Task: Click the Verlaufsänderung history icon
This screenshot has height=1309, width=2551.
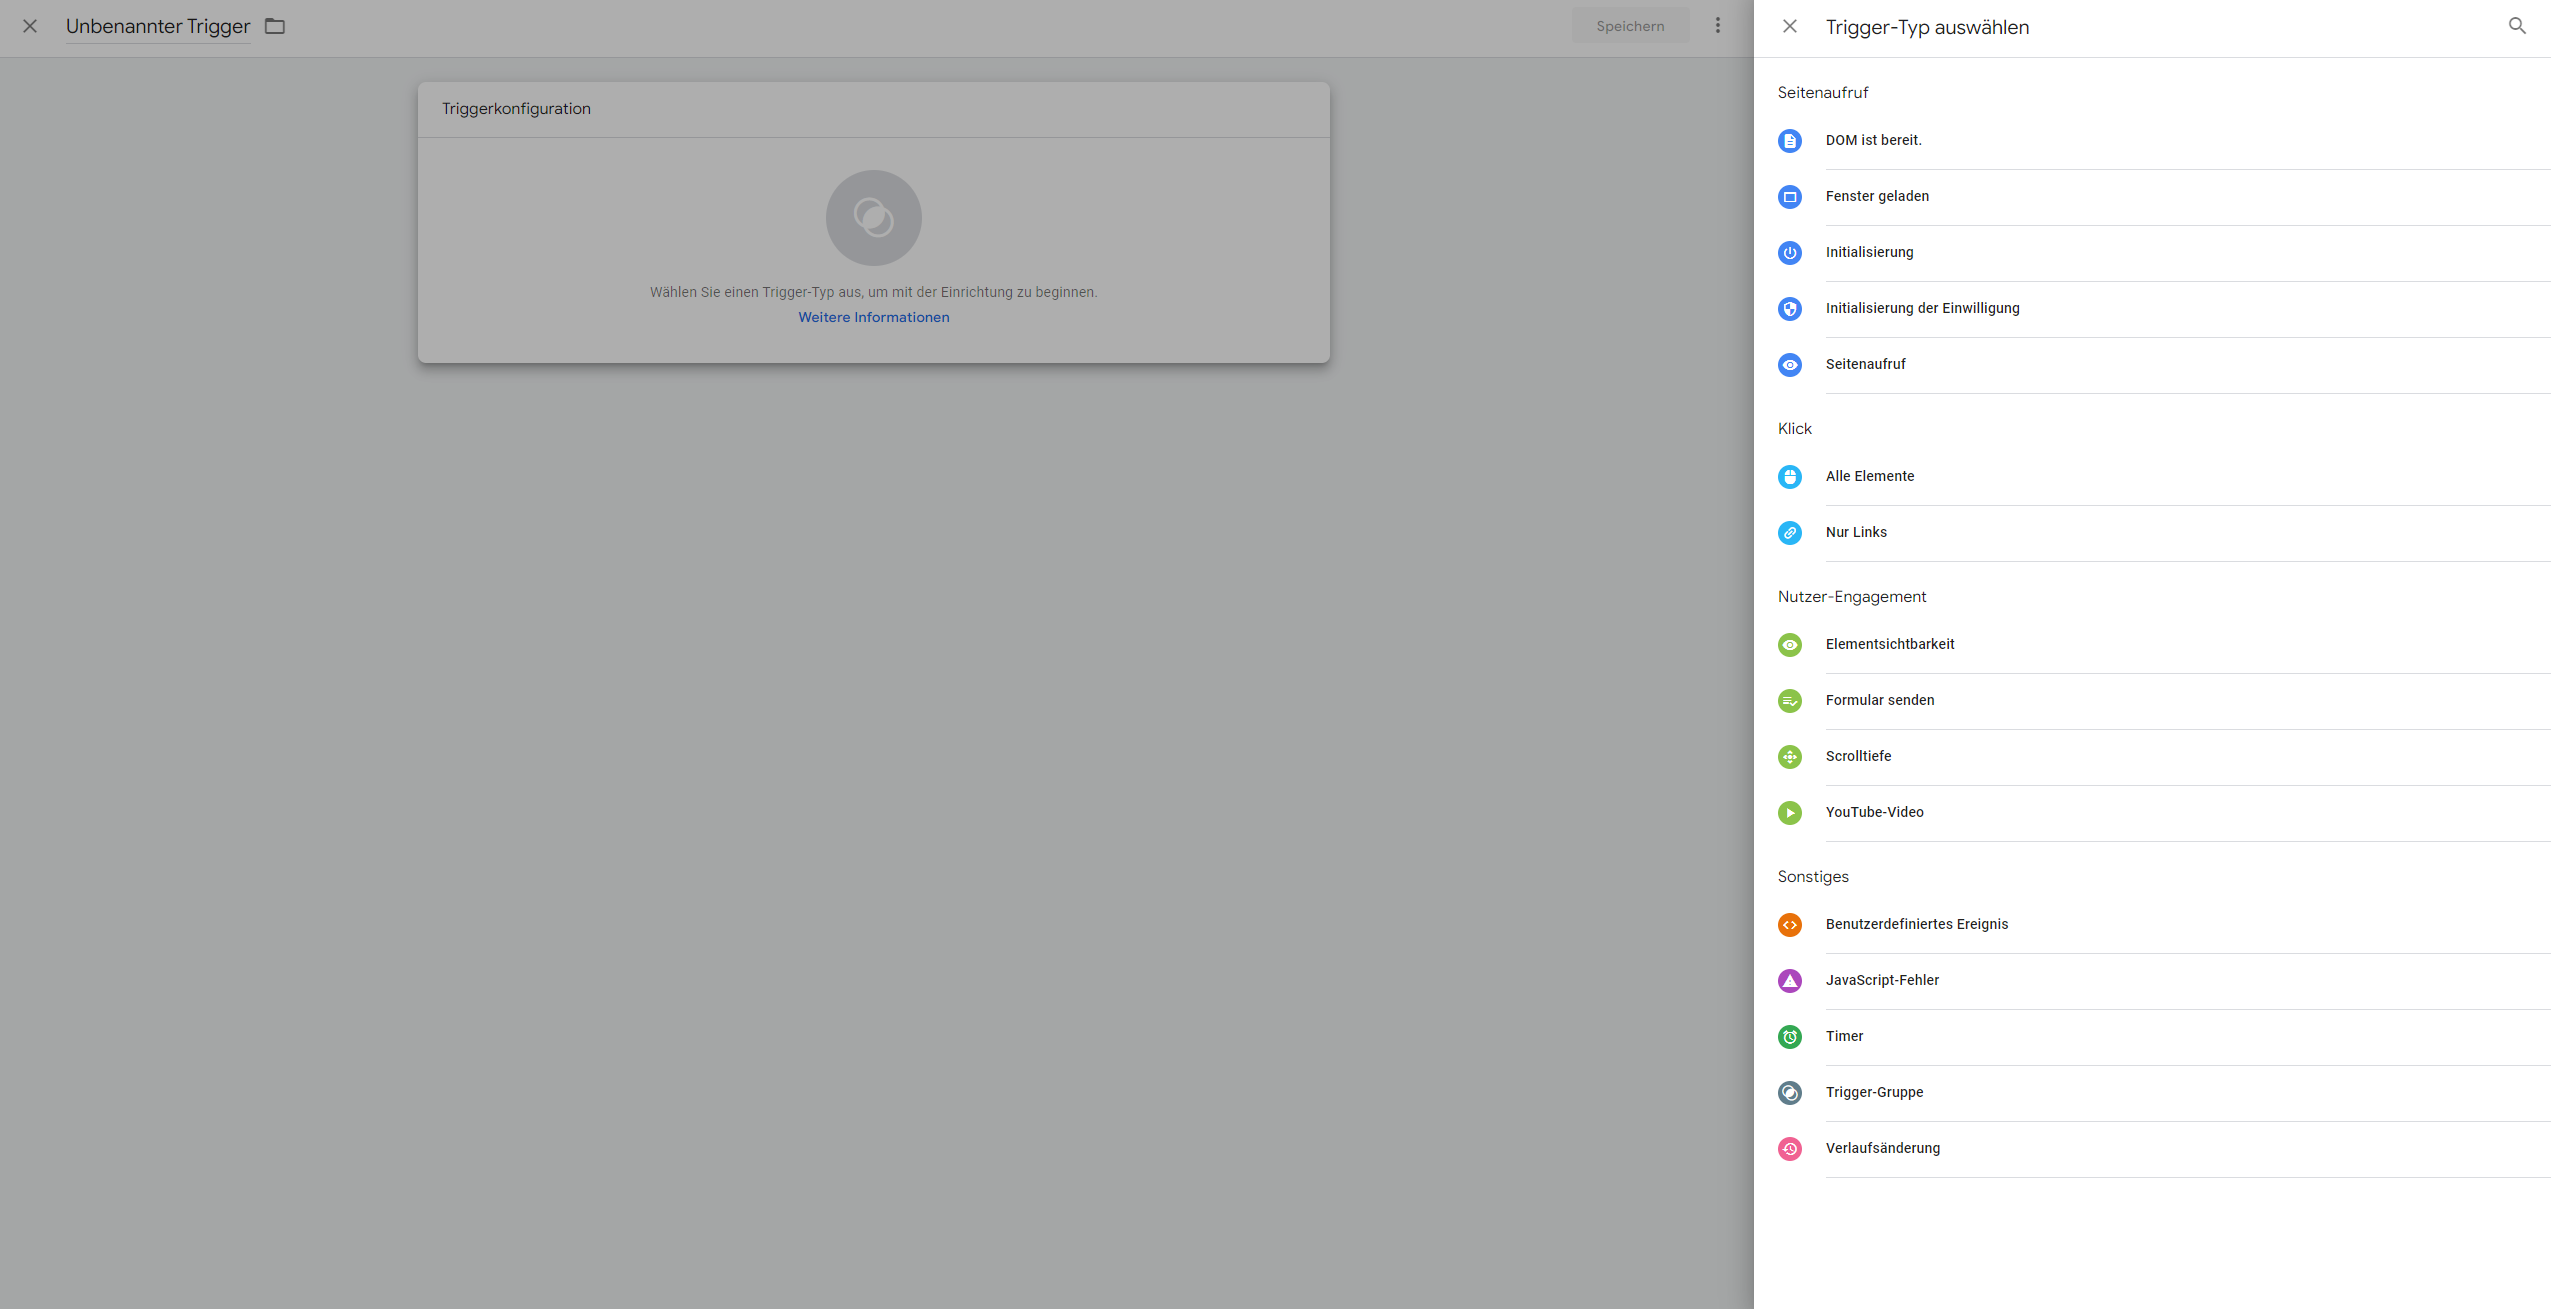Action: point(1790,1149)
